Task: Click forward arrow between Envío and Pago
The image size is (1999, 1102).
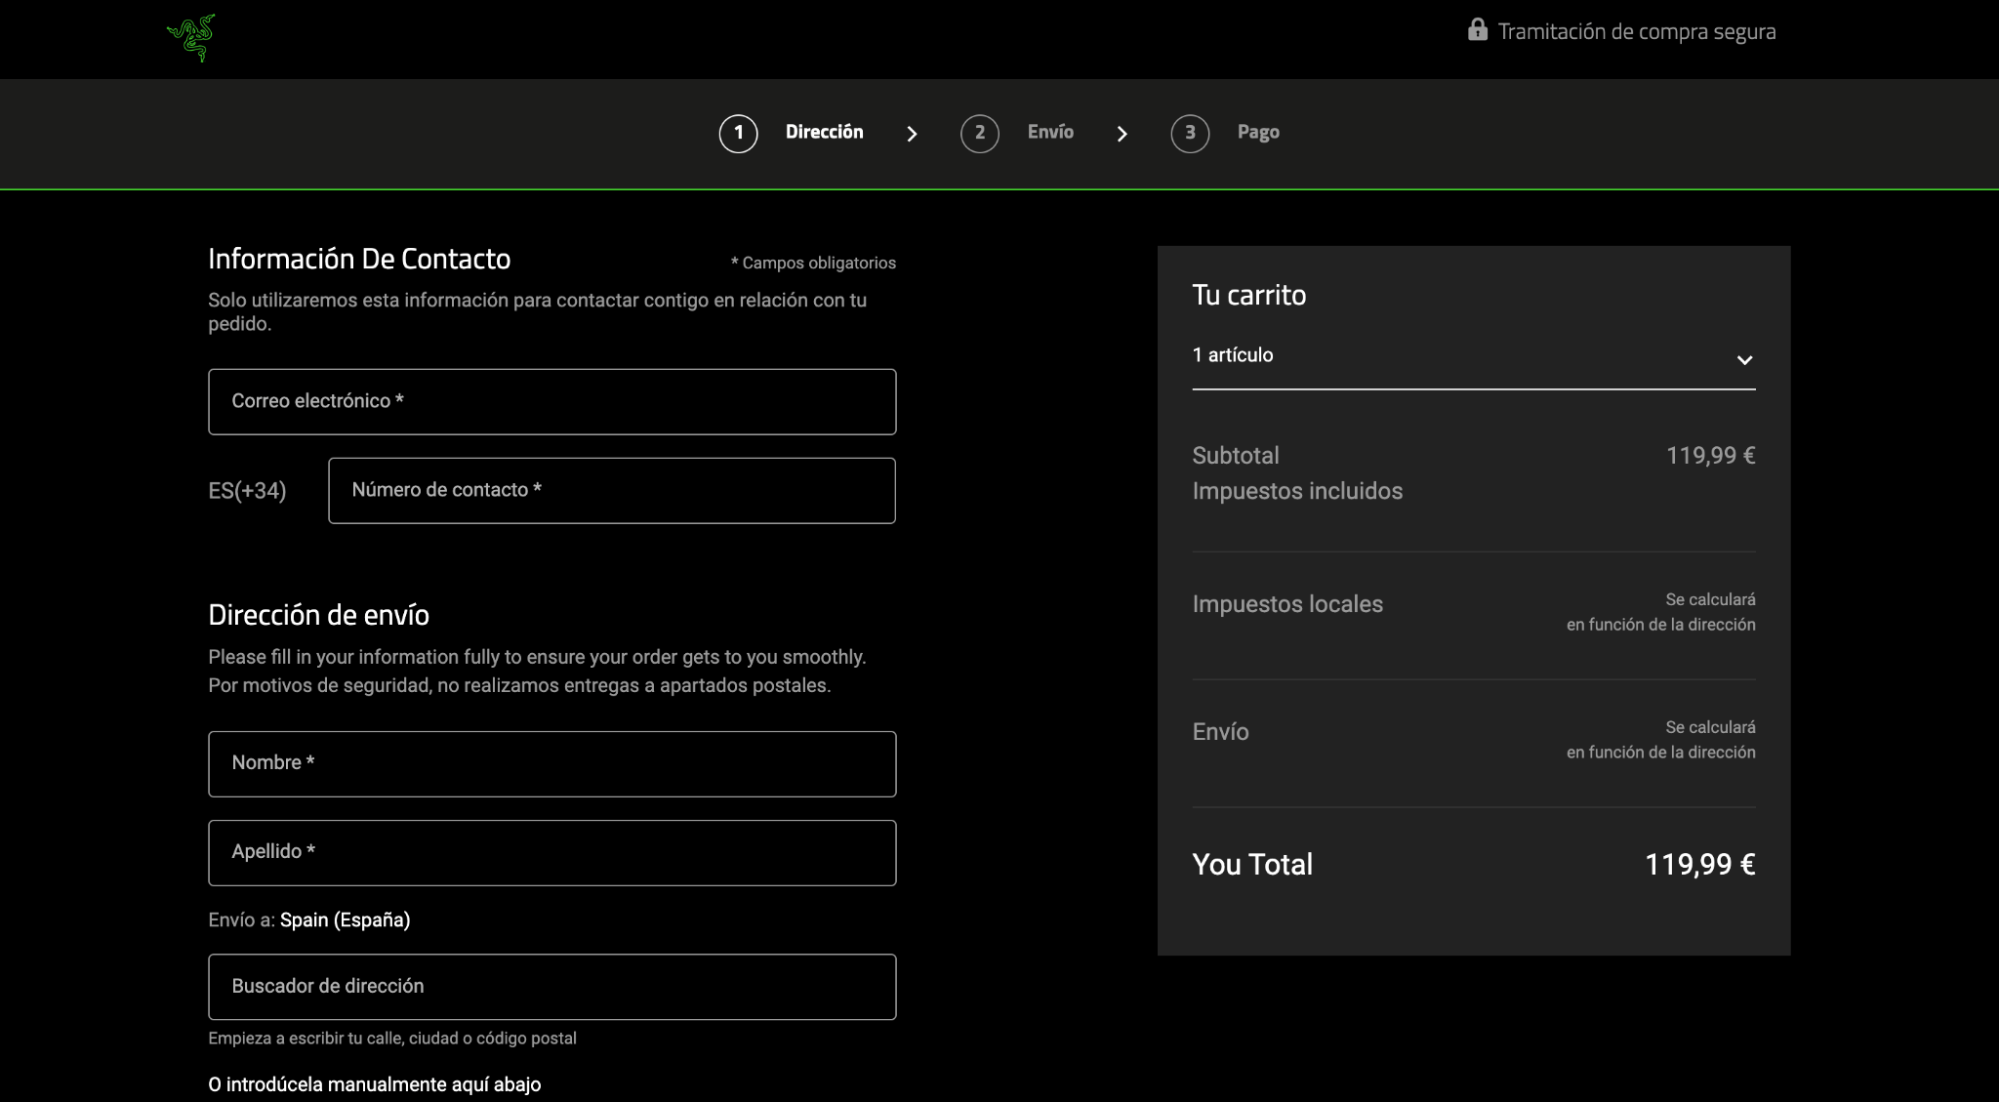Action: 1122,132
